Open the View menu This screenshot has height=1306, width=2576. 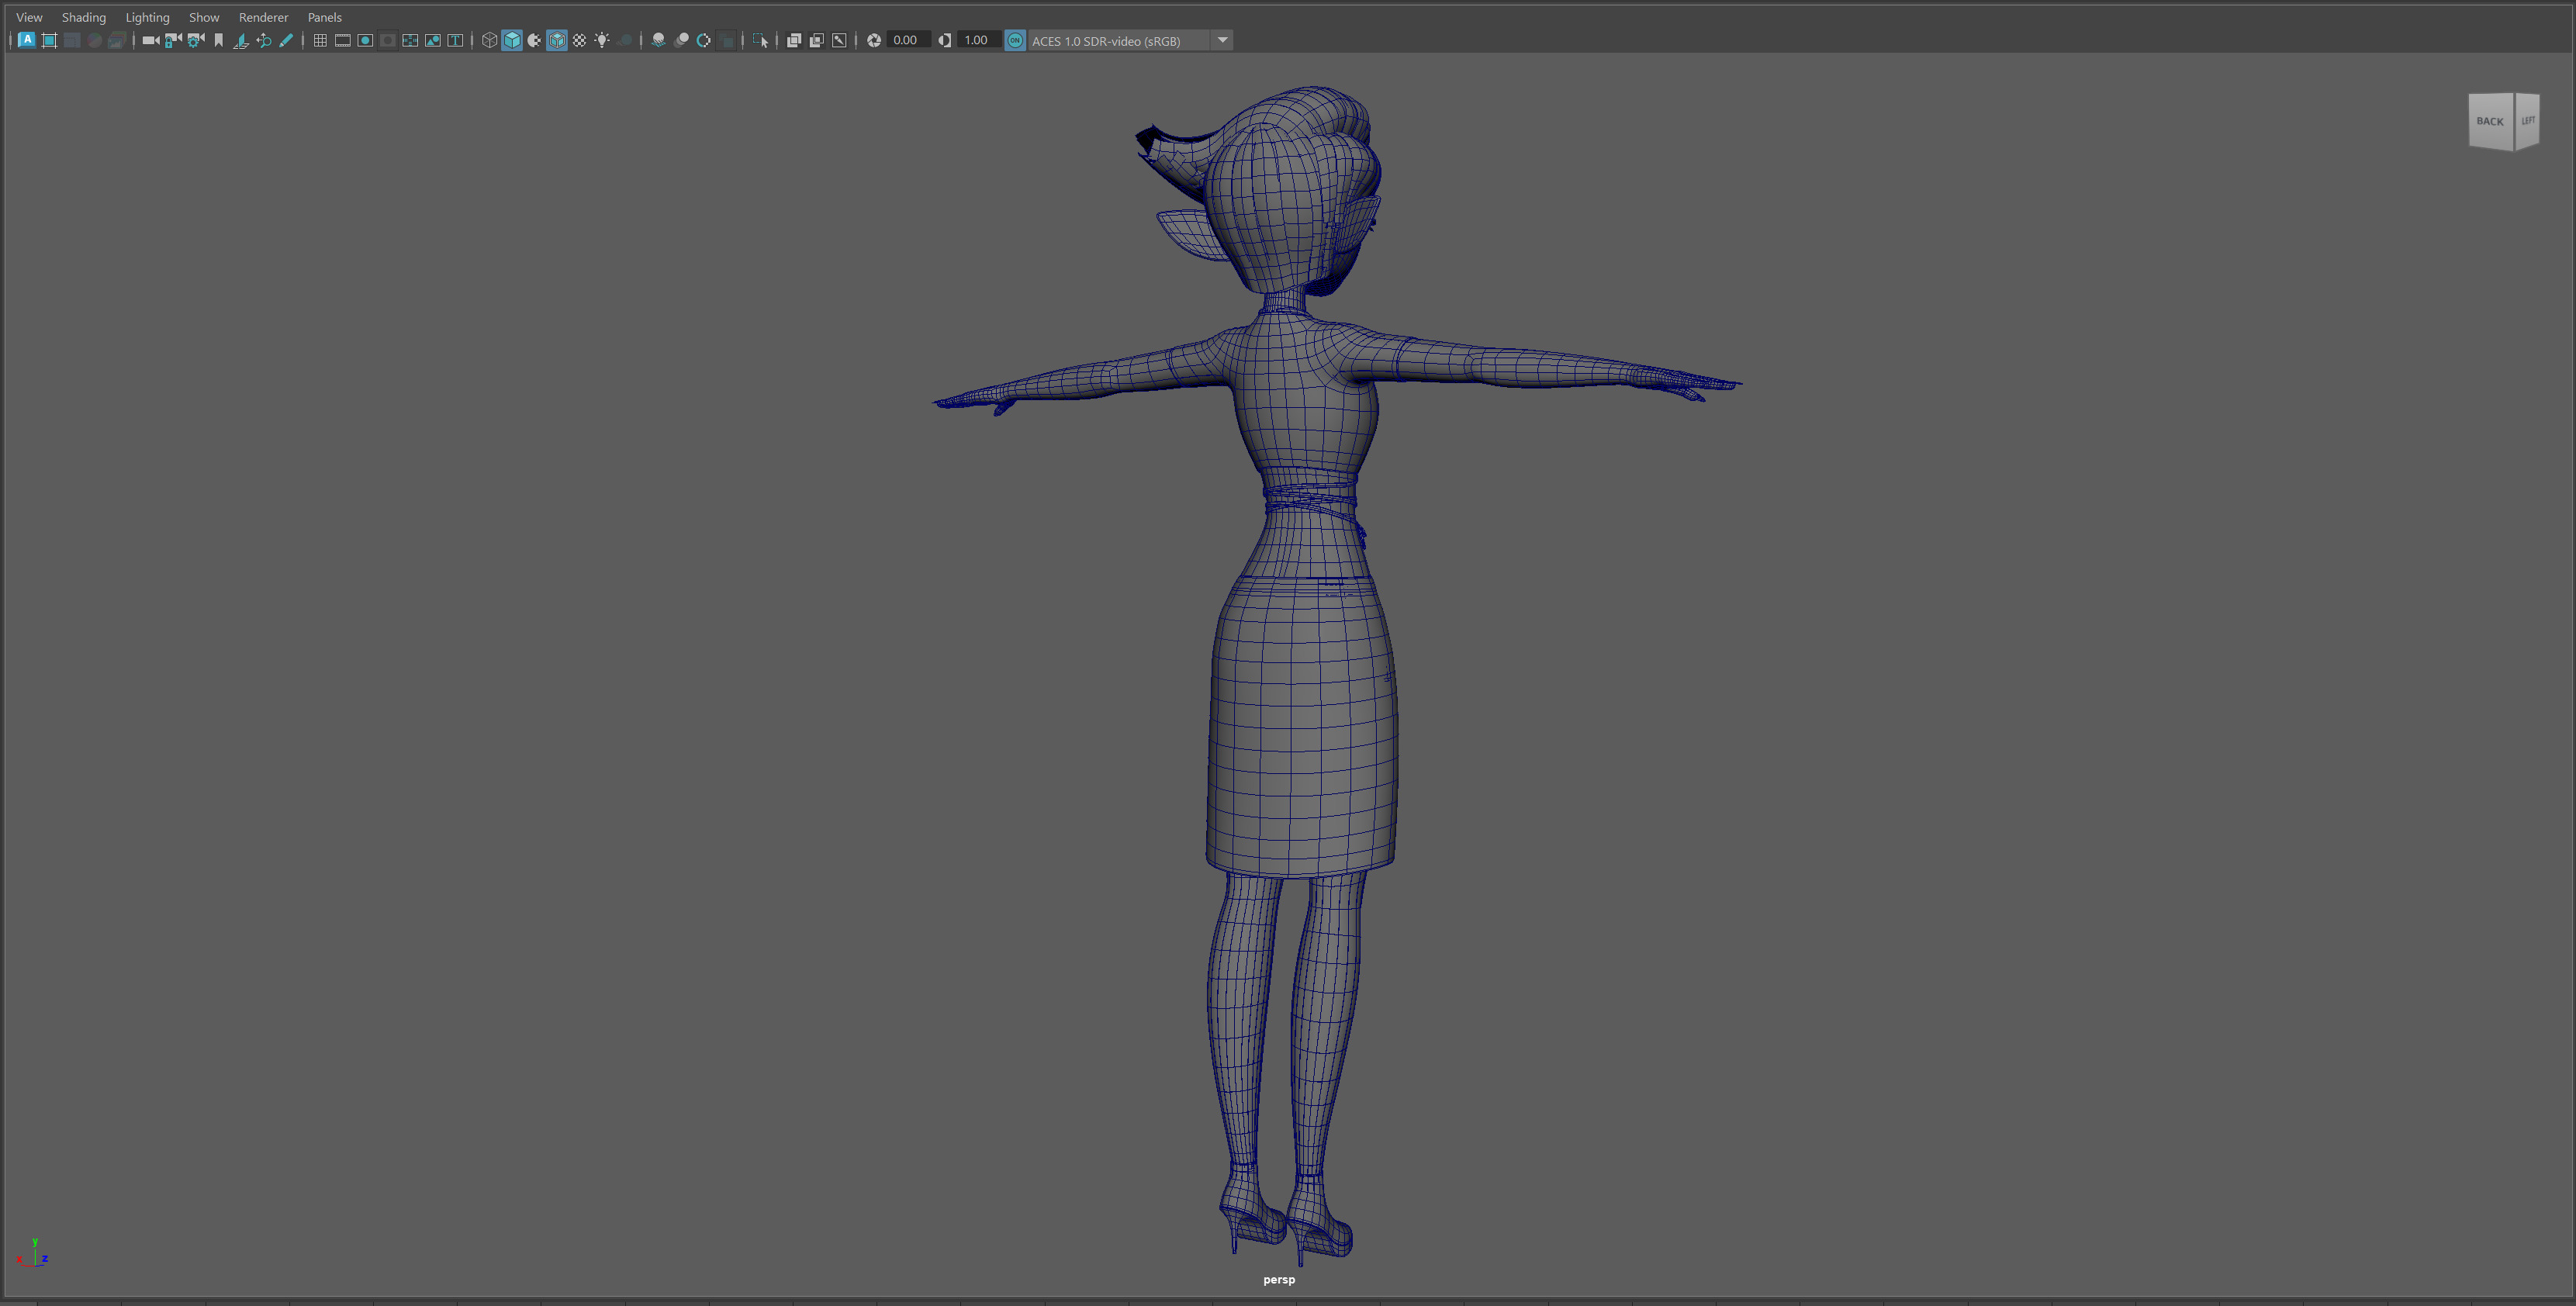click(x=29, y=17)
